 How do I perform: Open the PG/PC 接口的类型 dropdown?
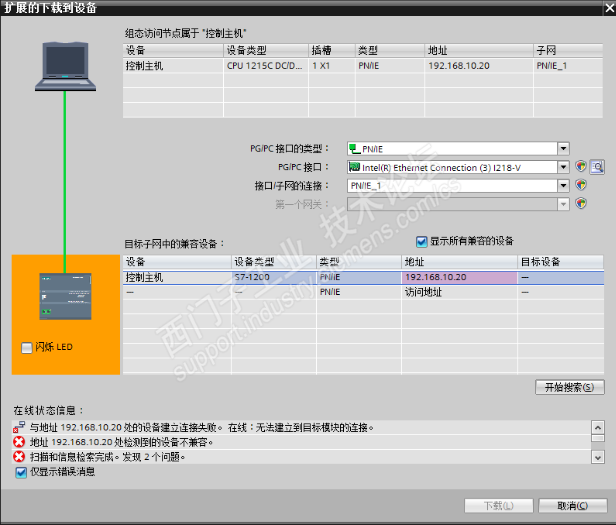click(563, 149)
